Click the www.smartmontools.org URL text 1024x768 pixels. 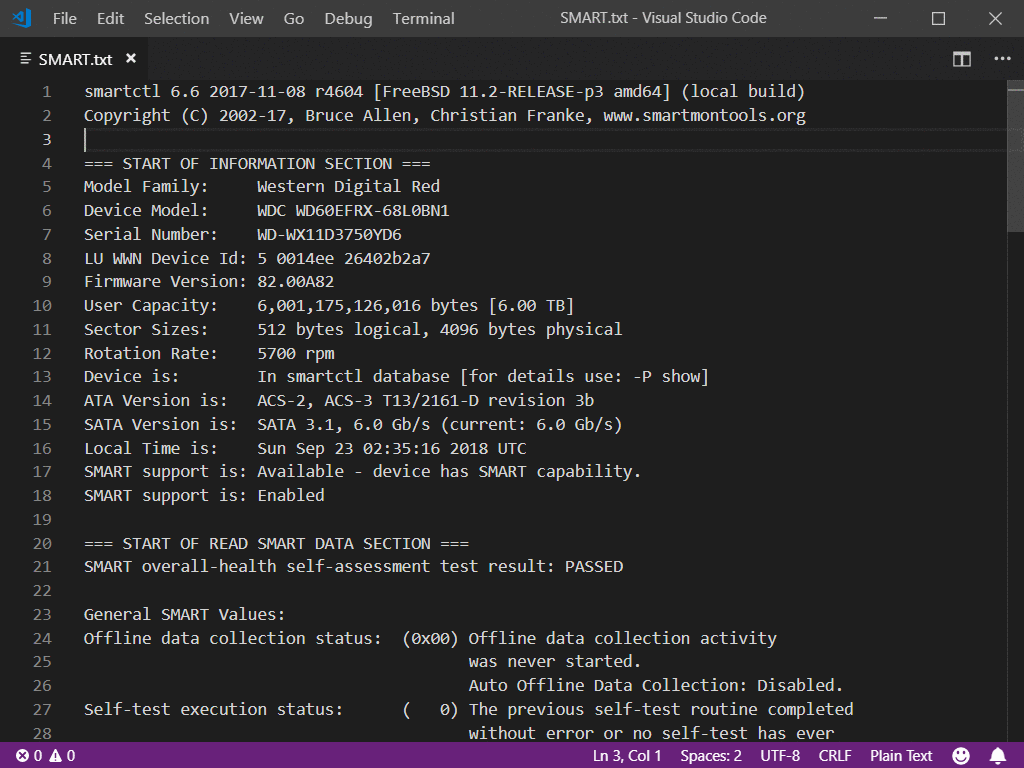pos(709,116)
